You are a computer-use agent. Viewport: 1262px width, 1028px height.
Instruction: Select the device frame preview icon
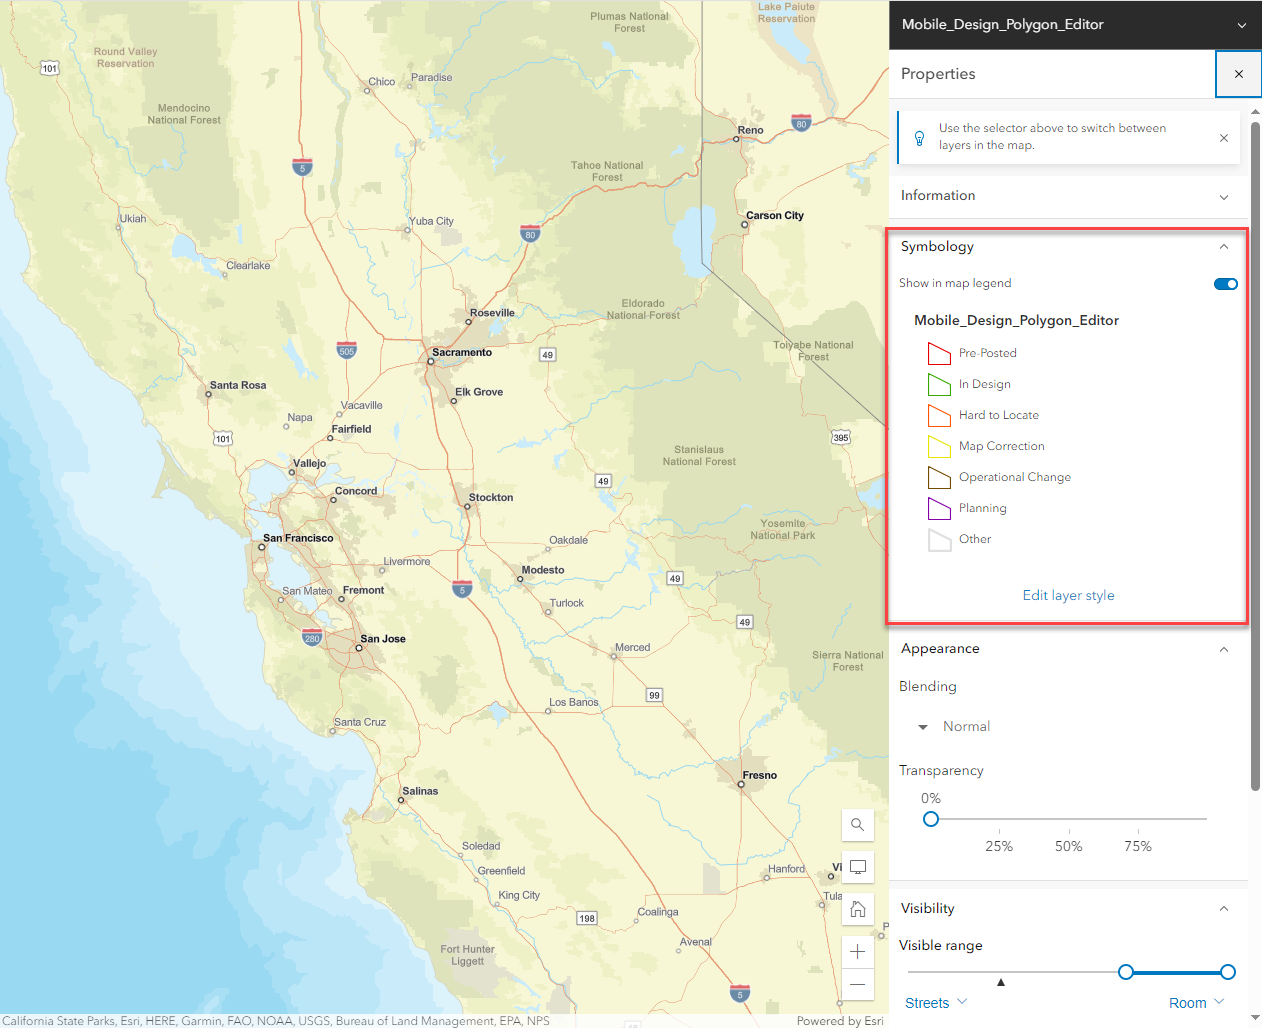tap(857, 867)
